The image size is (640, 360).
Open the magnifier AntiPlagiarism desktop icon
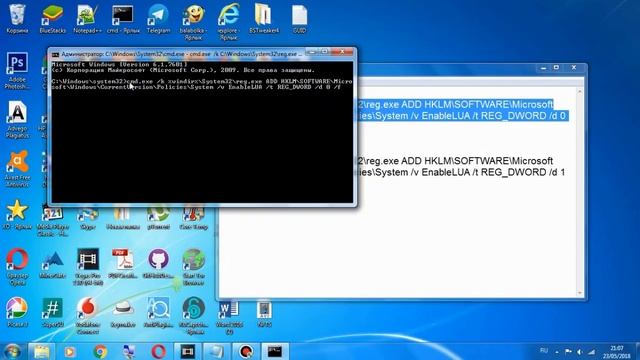[158, 313]
